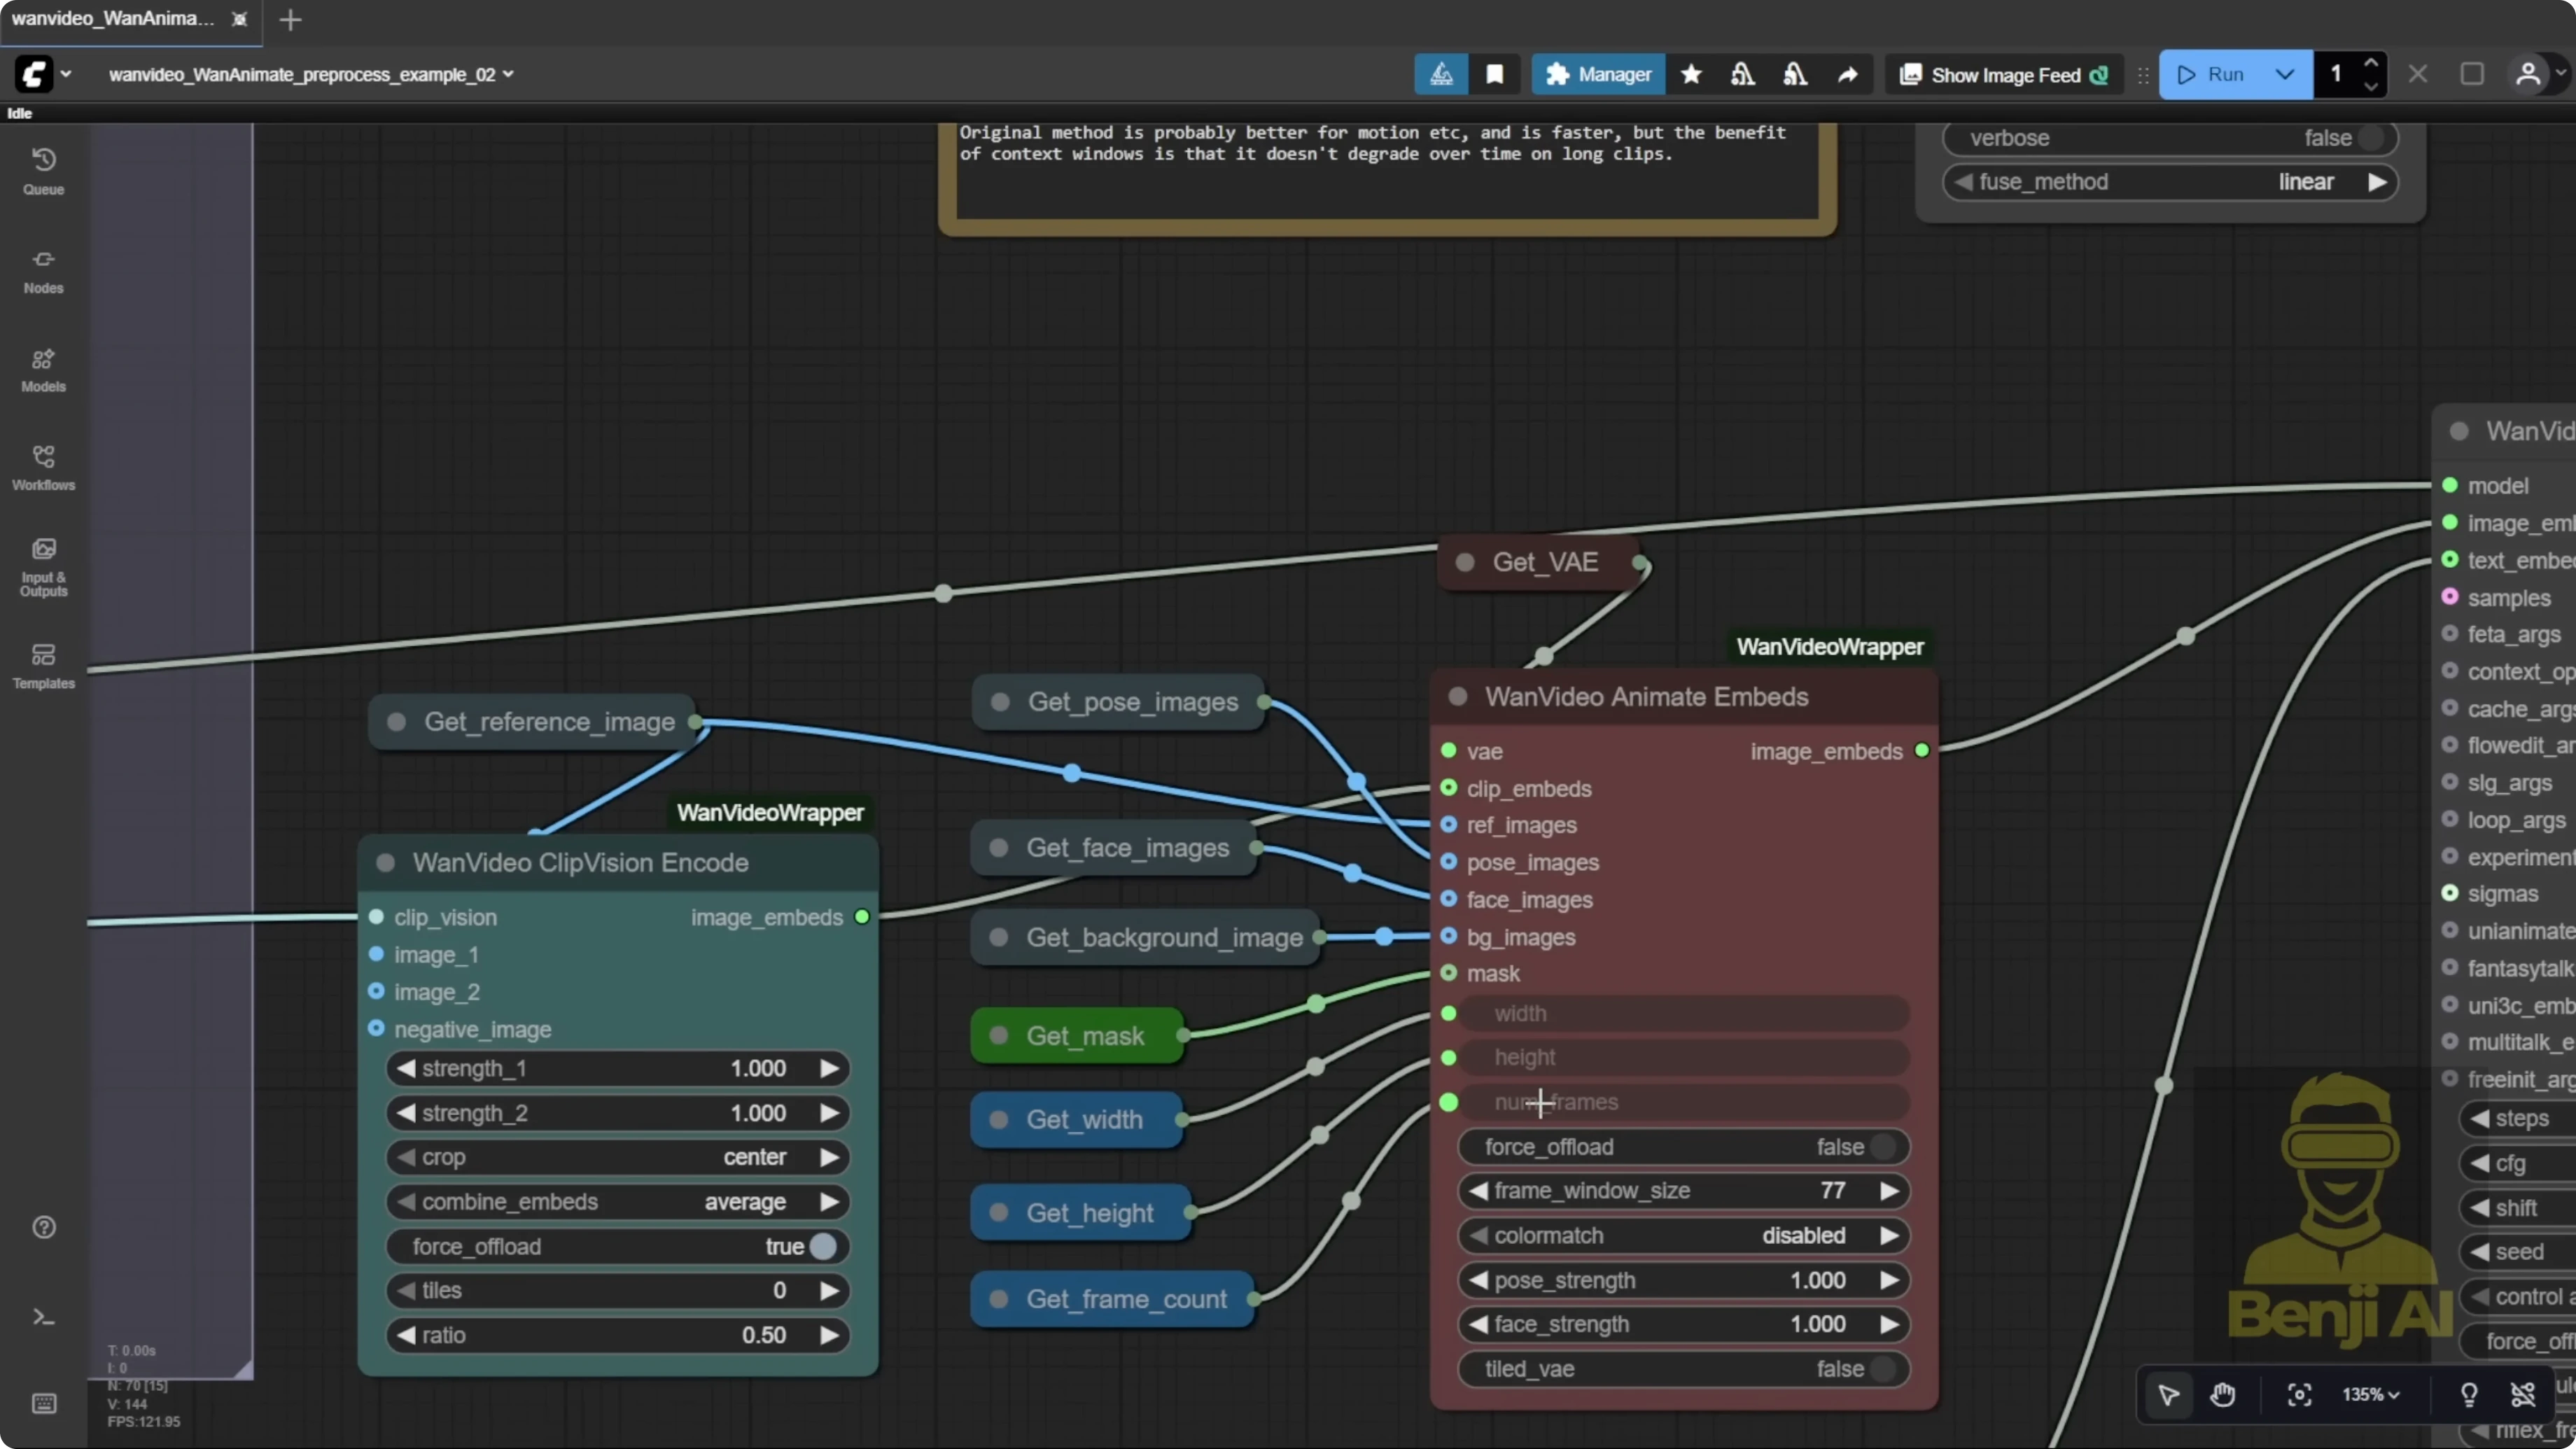Click the fit-to-view icon in bottom toolbar
The height and width of the screenshot is (1449, 2576).
tap(2299, 1395)
